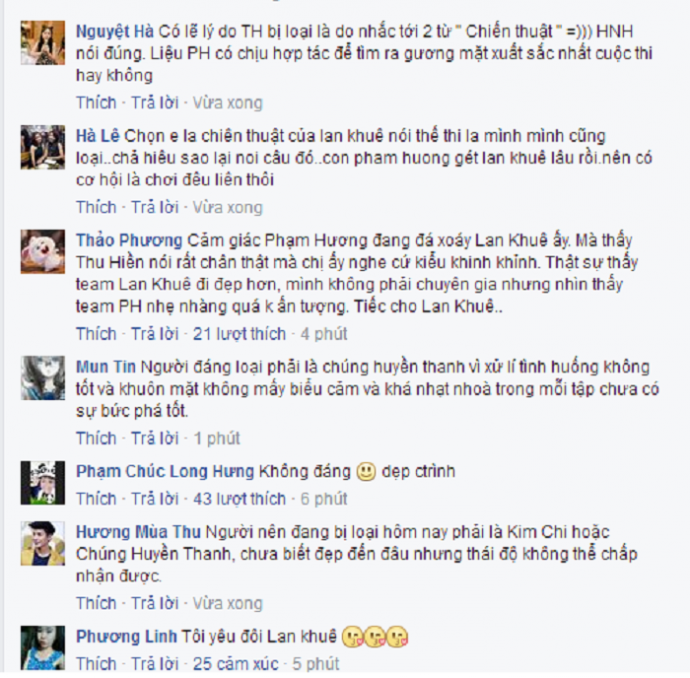Open the Thảo Phương profile name link

click(129, 241)
